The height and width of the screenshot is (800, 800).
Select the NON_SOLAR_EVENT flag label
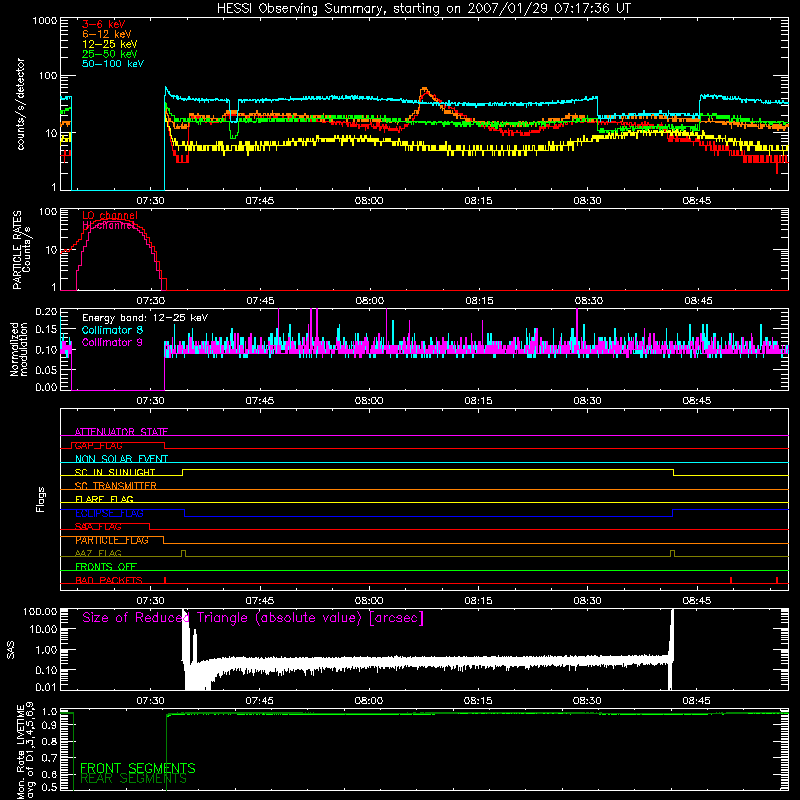tap(121, 459)
